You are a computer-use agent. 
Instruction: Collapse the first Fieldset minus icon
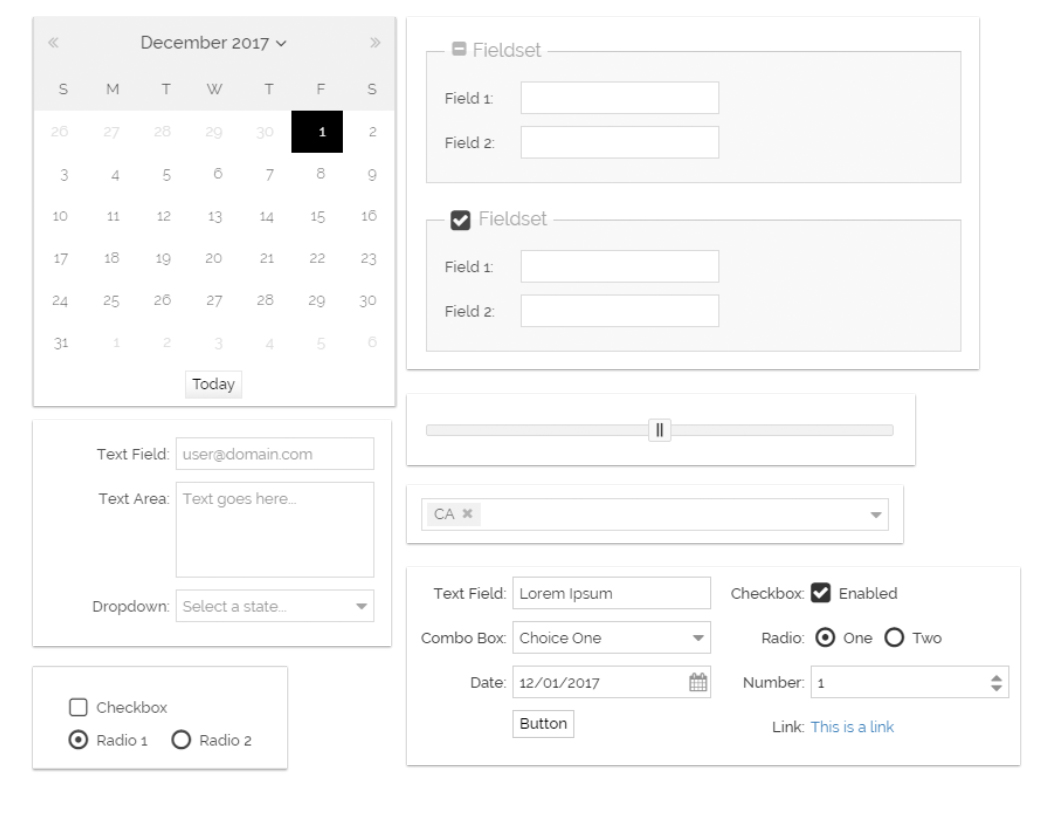click(459, 49)
